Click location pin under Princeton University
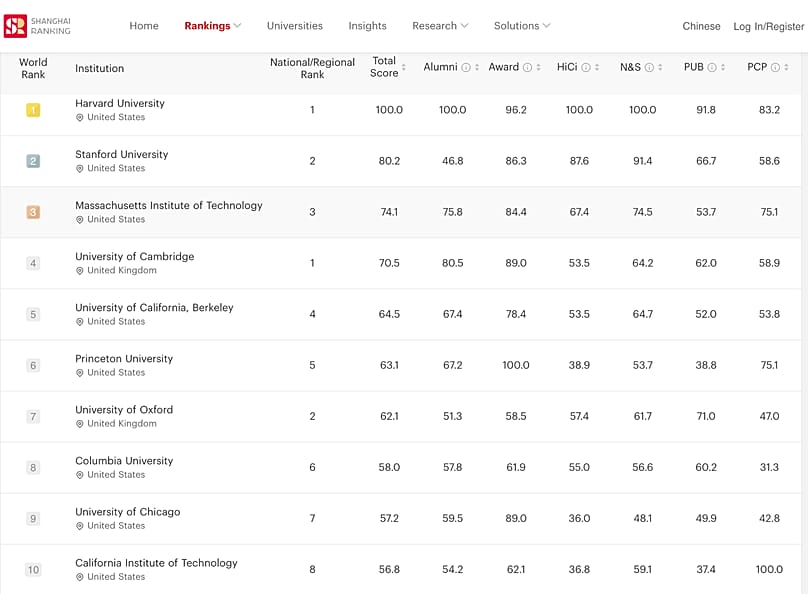 tap(79, 372)
